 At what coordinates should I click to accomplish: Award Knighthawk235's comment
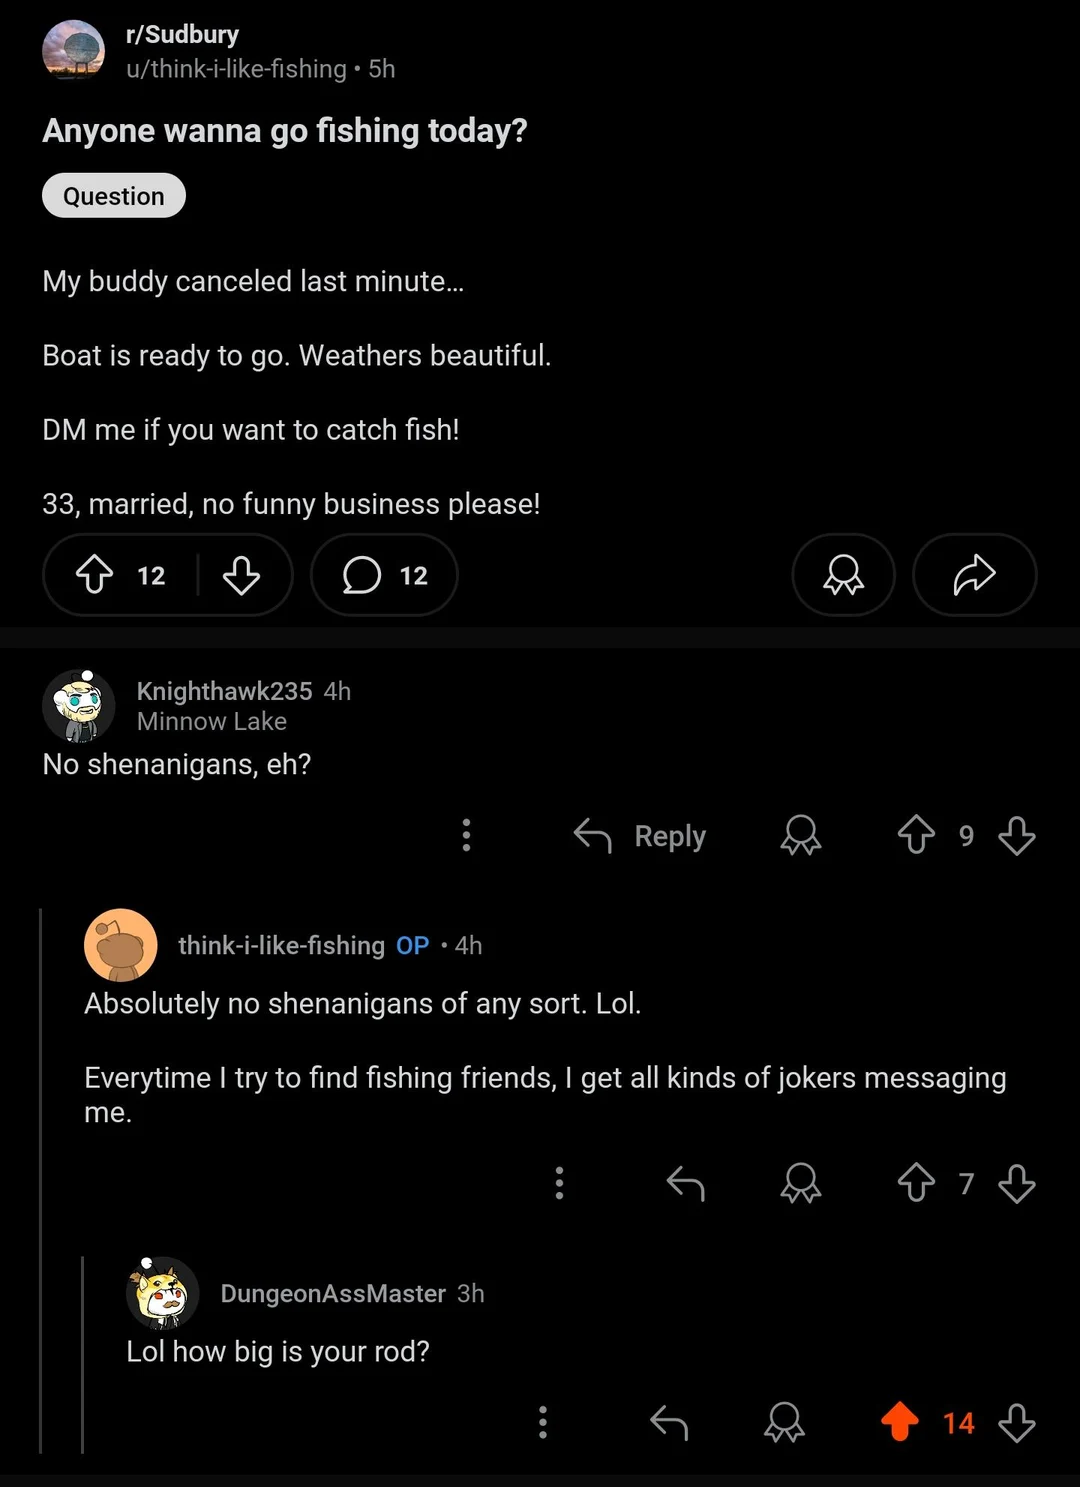(x=801, y=835)
